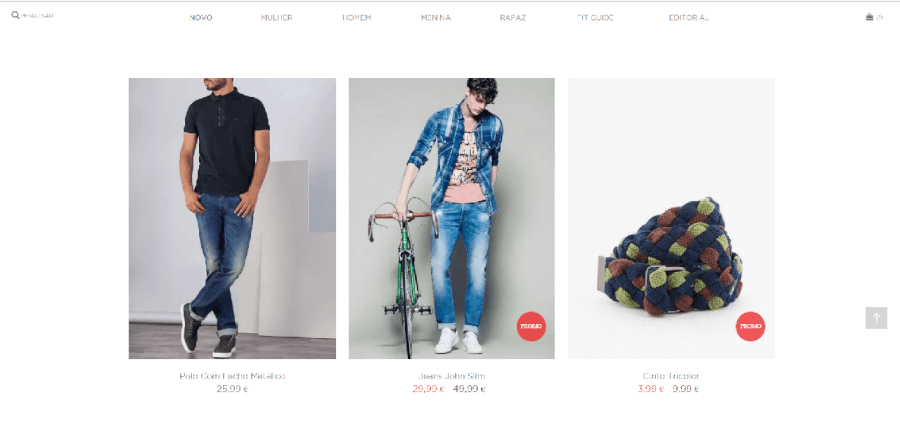Select the HOMEM menu item
Viewport: 900px width, 428px height.
click(357, 18)
